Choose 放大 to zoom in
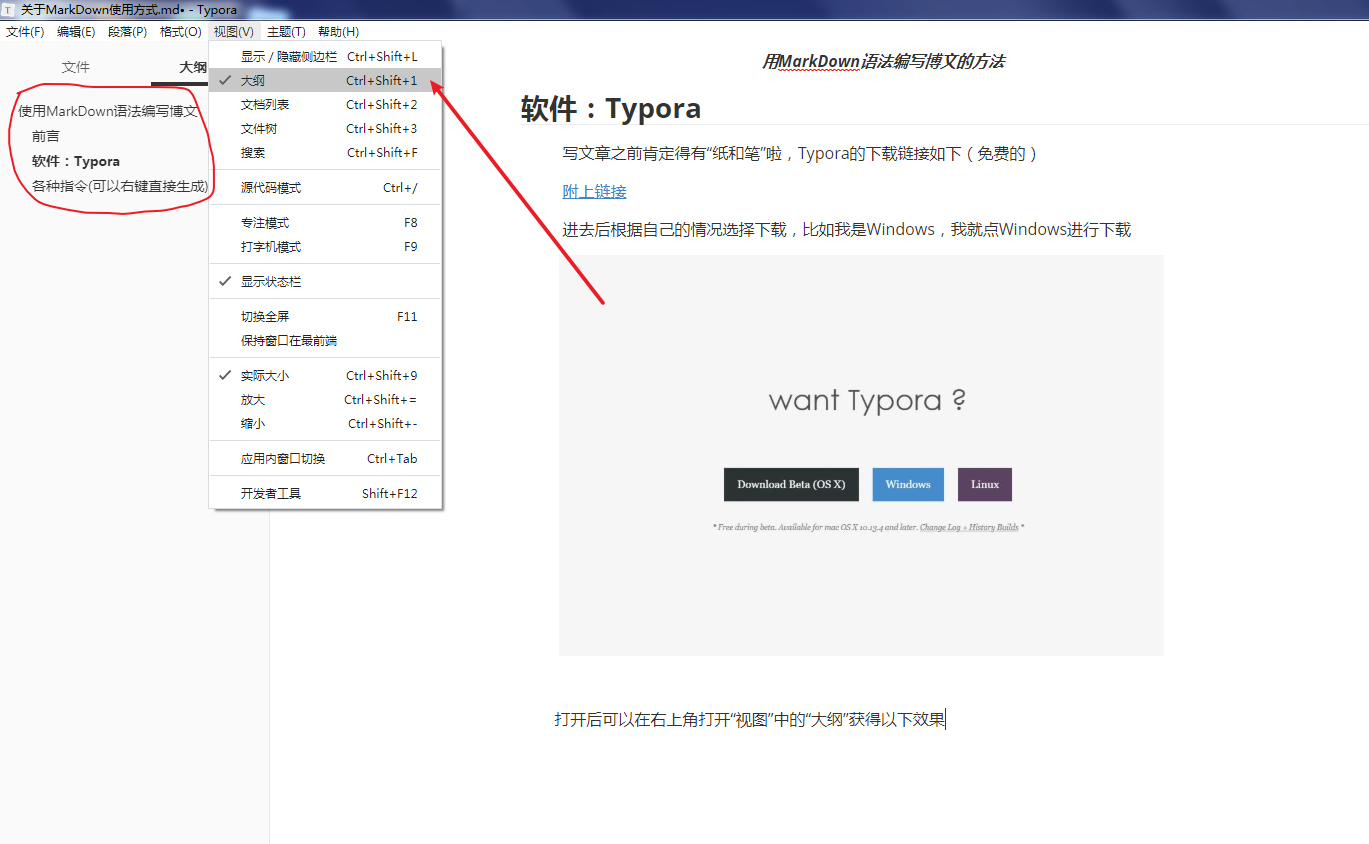 tap(325, 399)
